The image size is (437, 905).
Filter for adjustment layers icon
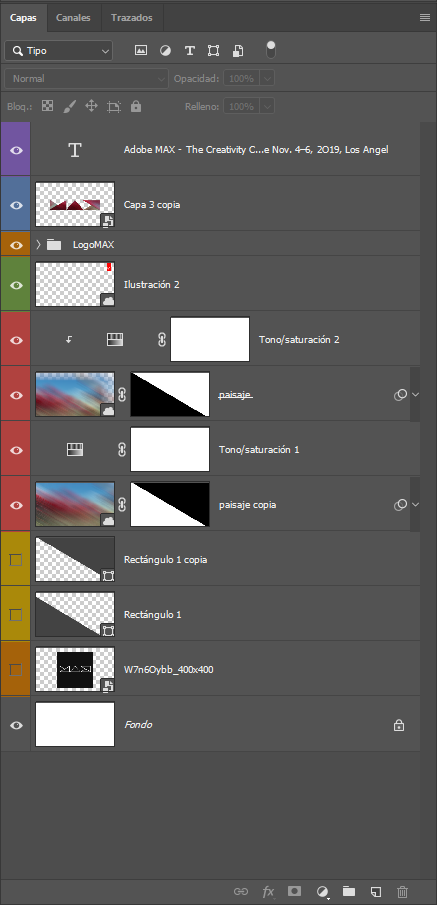[x=166, y=50]
